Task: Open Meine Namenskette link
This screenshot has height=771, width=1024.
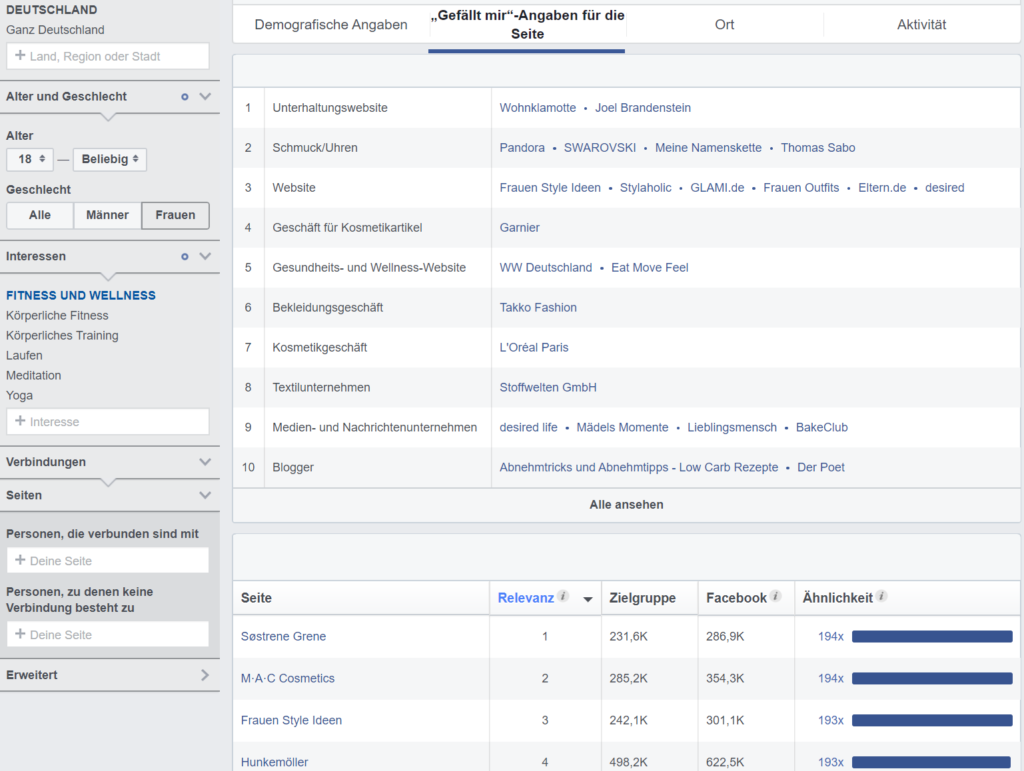Action: click(708, 148)
